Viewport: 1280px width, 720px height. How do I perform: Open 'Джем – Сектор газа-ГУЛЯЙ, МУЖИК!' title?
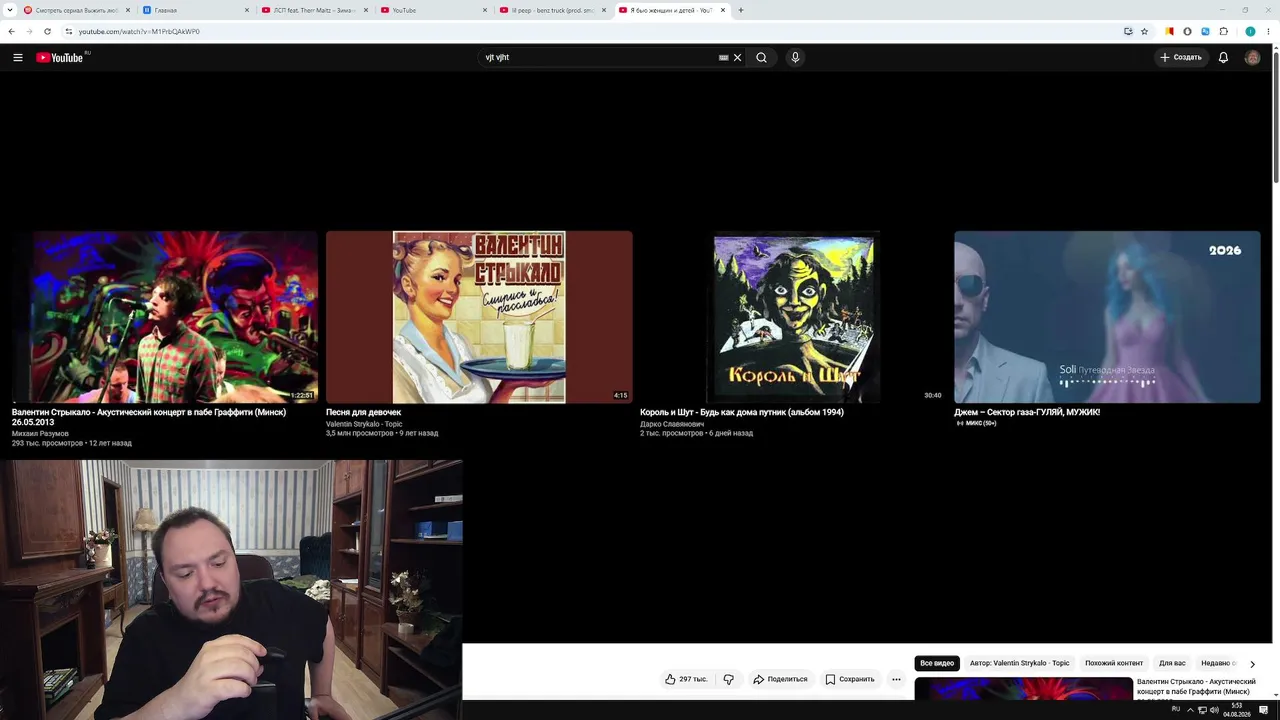pyautogui.click(x=1027, y=412)
